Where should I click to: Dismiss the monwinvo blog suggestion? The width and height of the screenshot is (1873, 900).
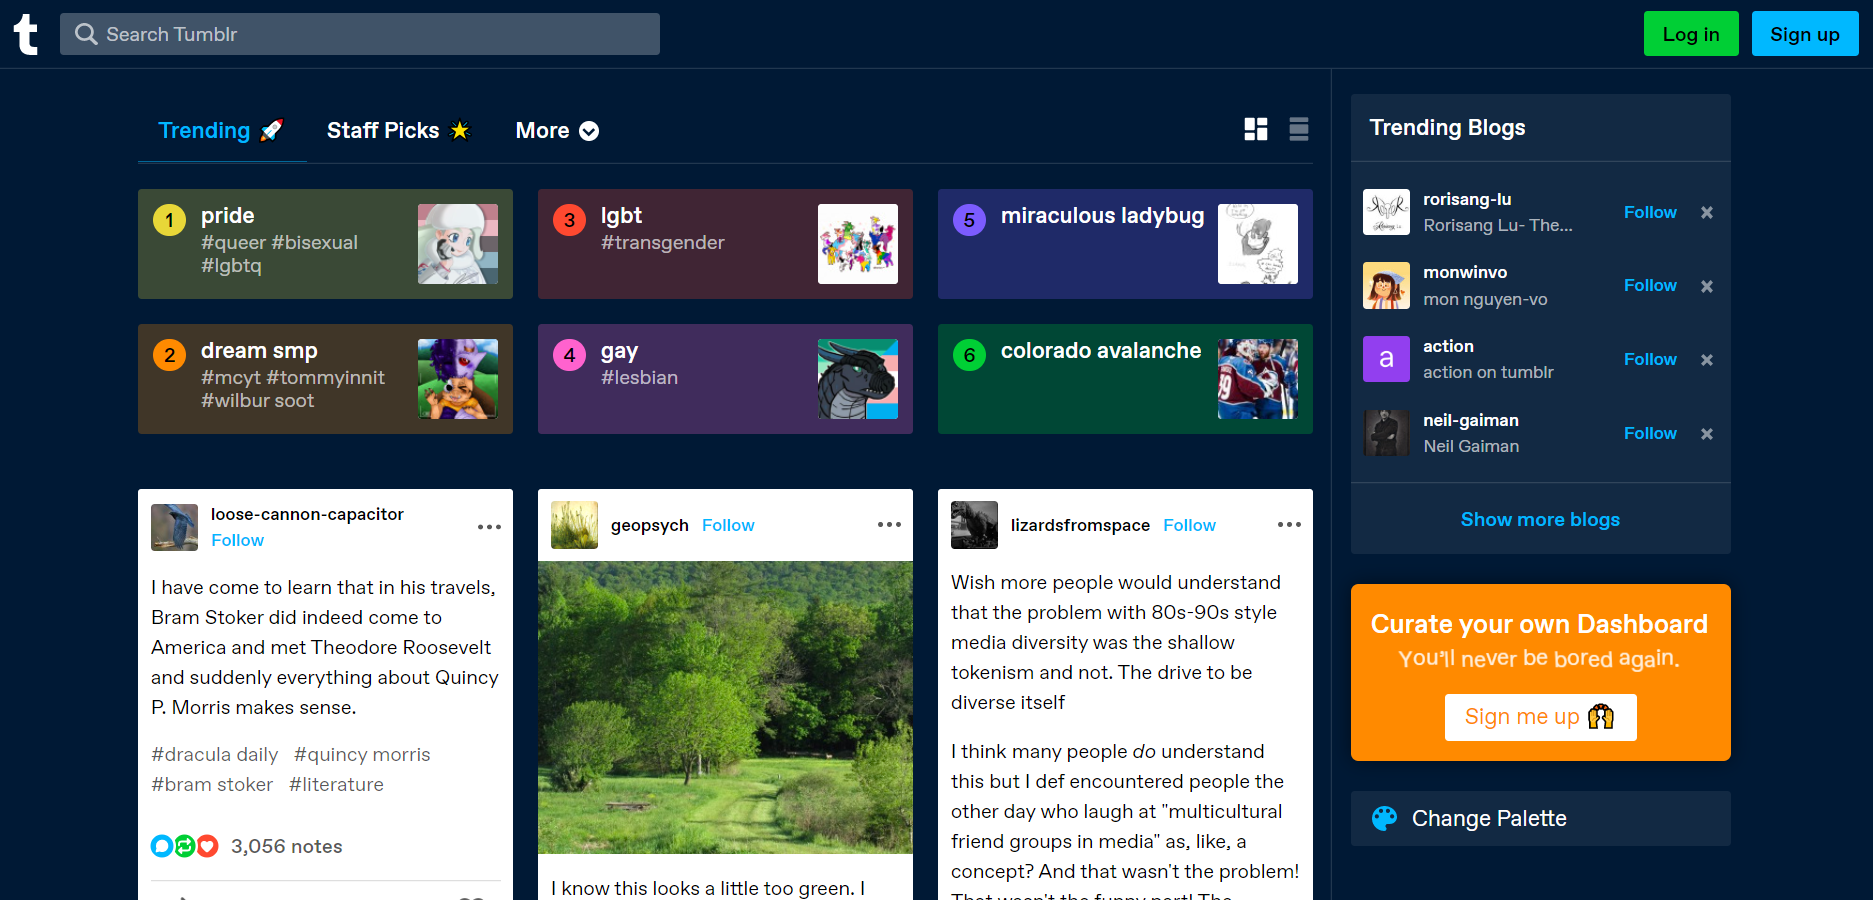click(1707, 286)
